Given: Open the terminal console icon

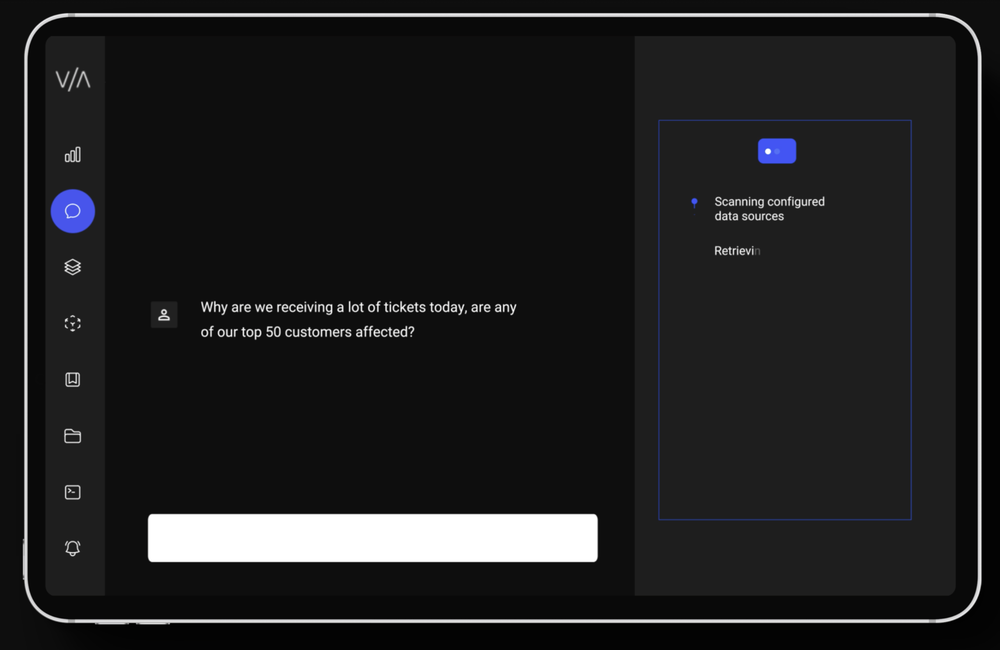Looking at the screenshot, I should click(73, 492).
